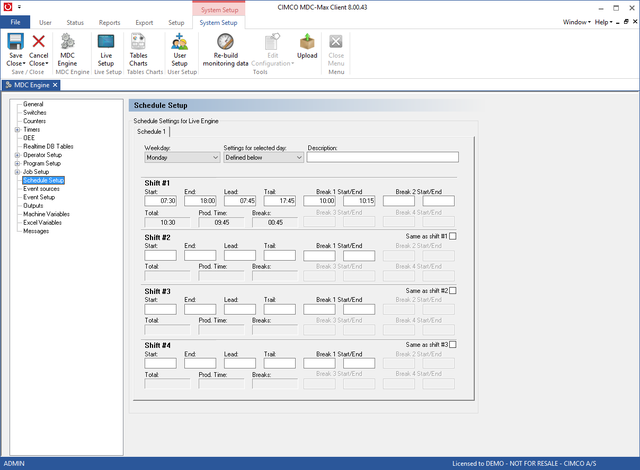Open the Help menu dropdown
This screenshot has width=640, height=470.
pos(603,22)
